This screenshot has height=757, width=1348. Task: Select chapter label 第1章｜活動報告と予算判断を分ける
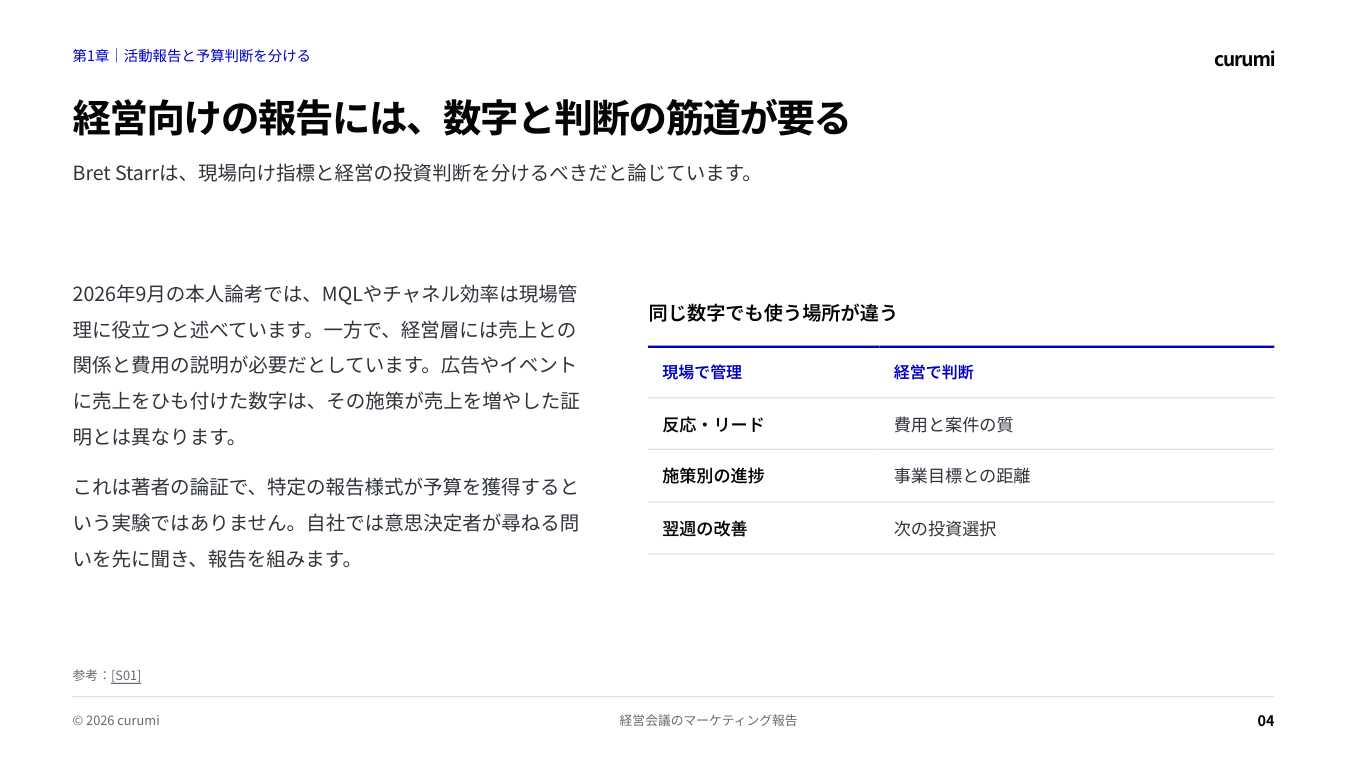pyautogui.click(x=192, y=56)
